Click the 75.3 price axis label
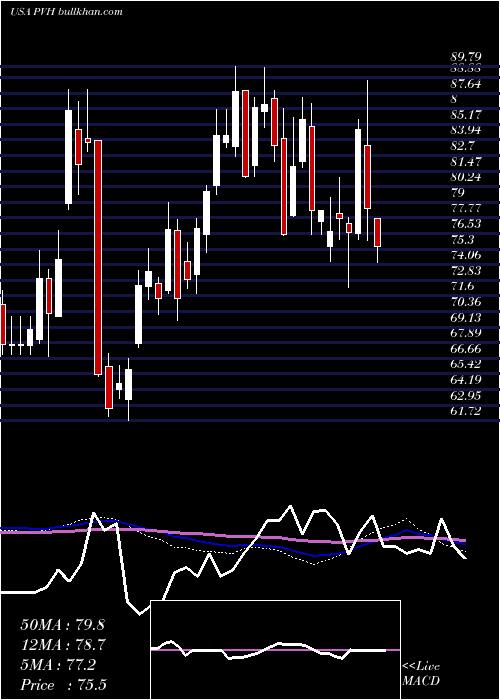Viewport: 500px width, 700px height. (463, 240)
